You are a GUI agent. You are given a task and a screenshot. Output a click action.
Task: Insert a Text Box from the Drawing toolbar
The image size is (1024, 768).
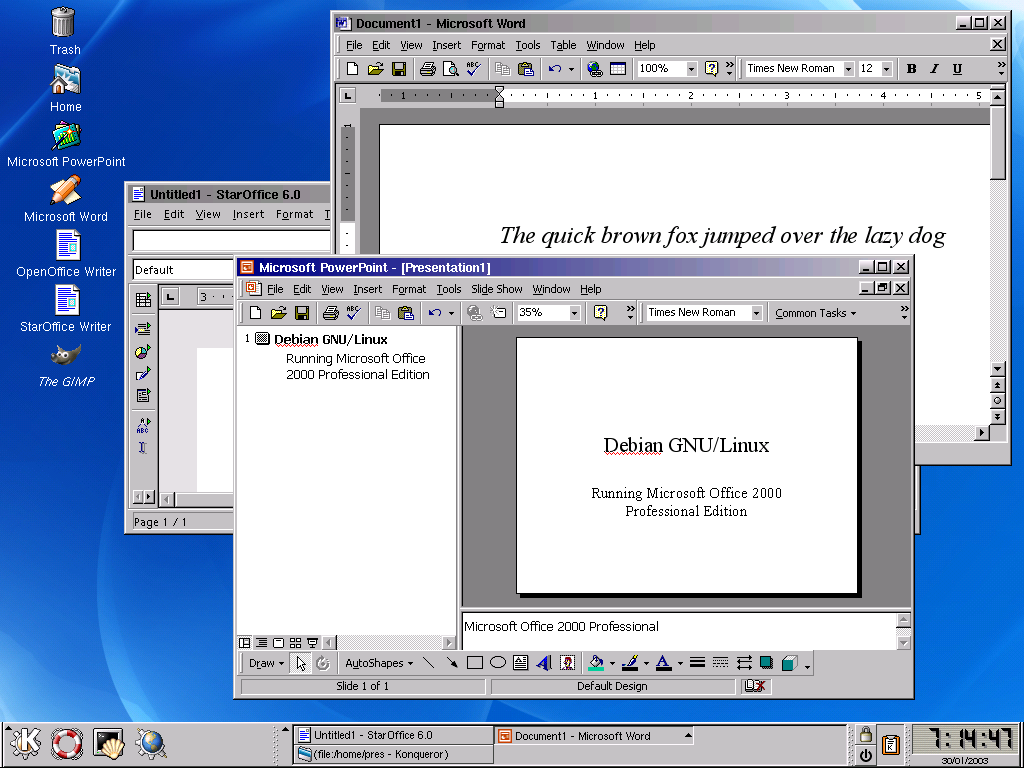pyautogui.click(x=520, y=663)
